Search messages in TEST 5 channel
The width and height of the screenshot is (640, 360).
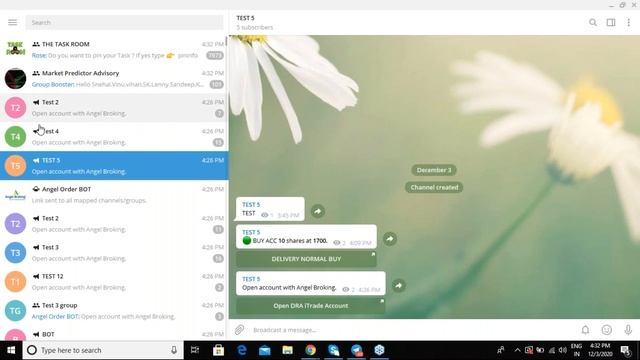click(593, 22)
